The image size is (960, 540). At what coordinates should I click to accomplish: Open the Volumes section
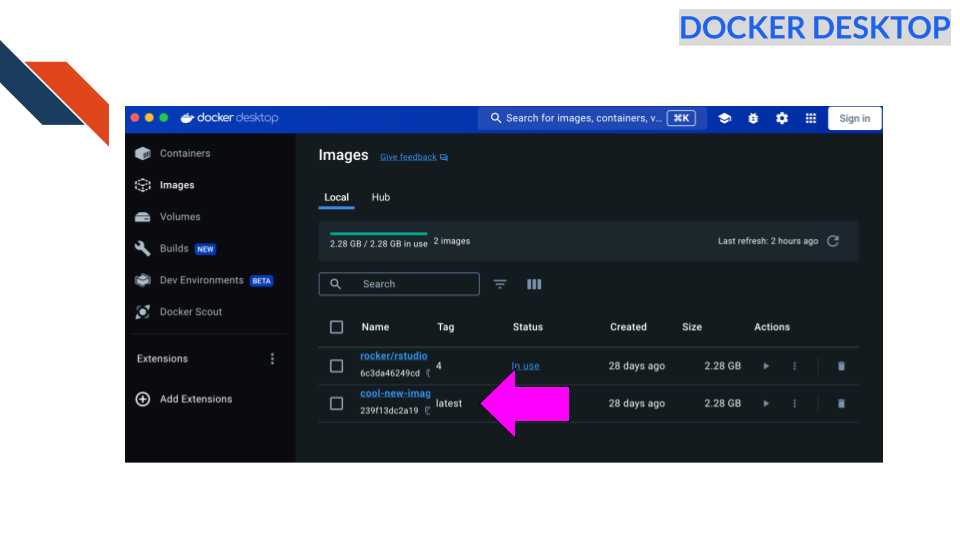[x=180, y=217]
